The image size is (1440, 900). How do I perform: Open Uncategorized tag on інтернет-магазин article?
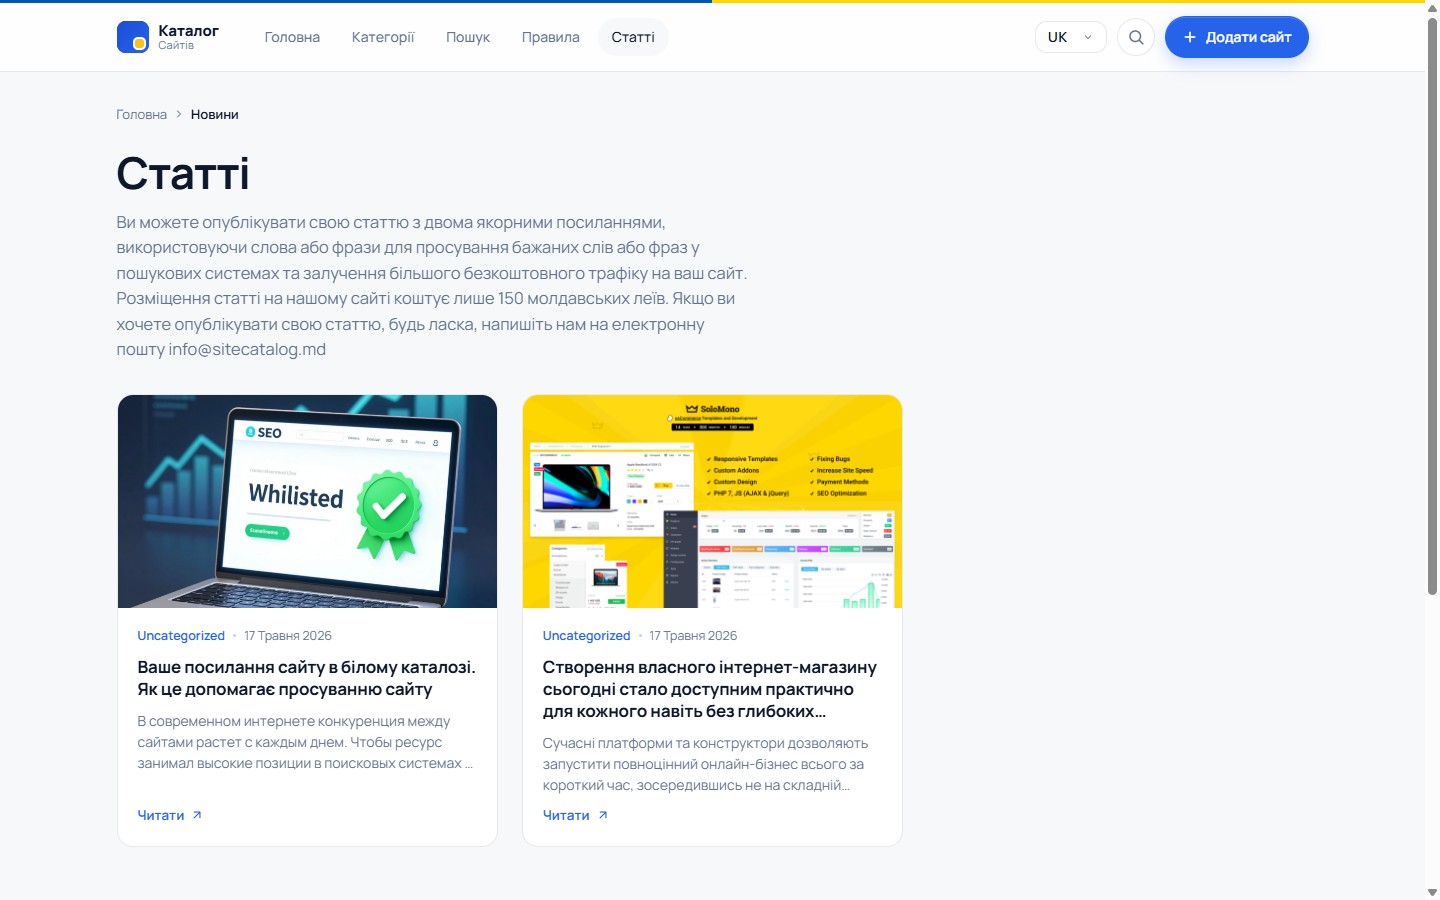[586, 635]
